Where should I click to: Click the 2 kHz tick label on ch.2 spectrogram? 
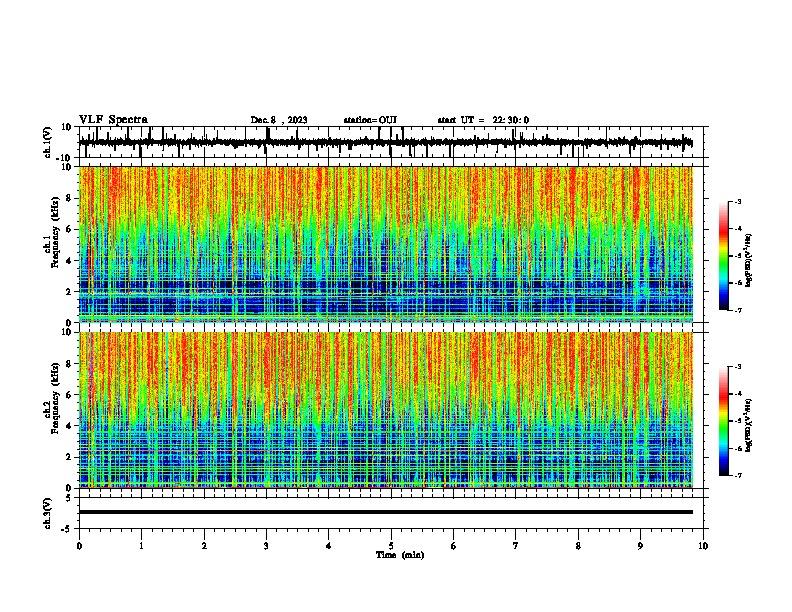coord(69,457)
